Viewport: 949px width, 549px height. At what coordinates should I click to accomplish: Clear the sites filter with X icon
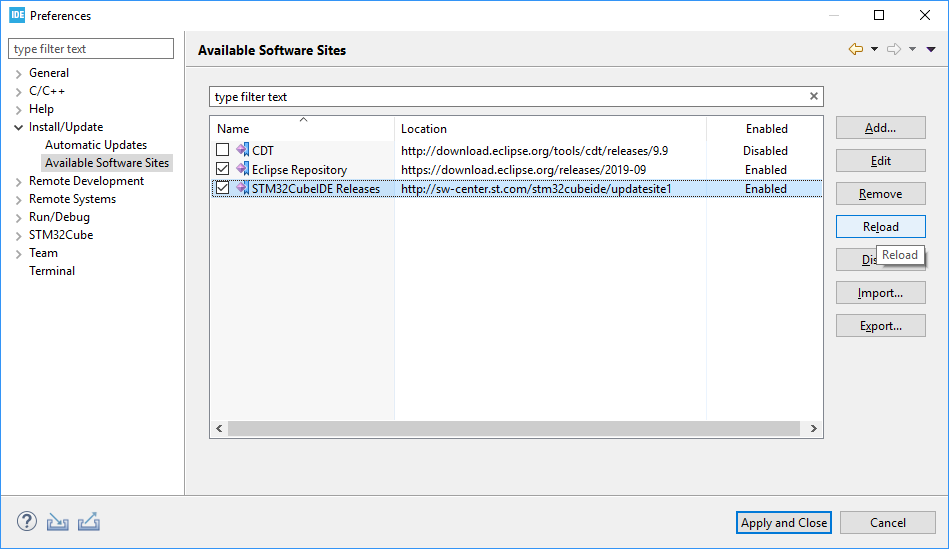coord(813,96)
